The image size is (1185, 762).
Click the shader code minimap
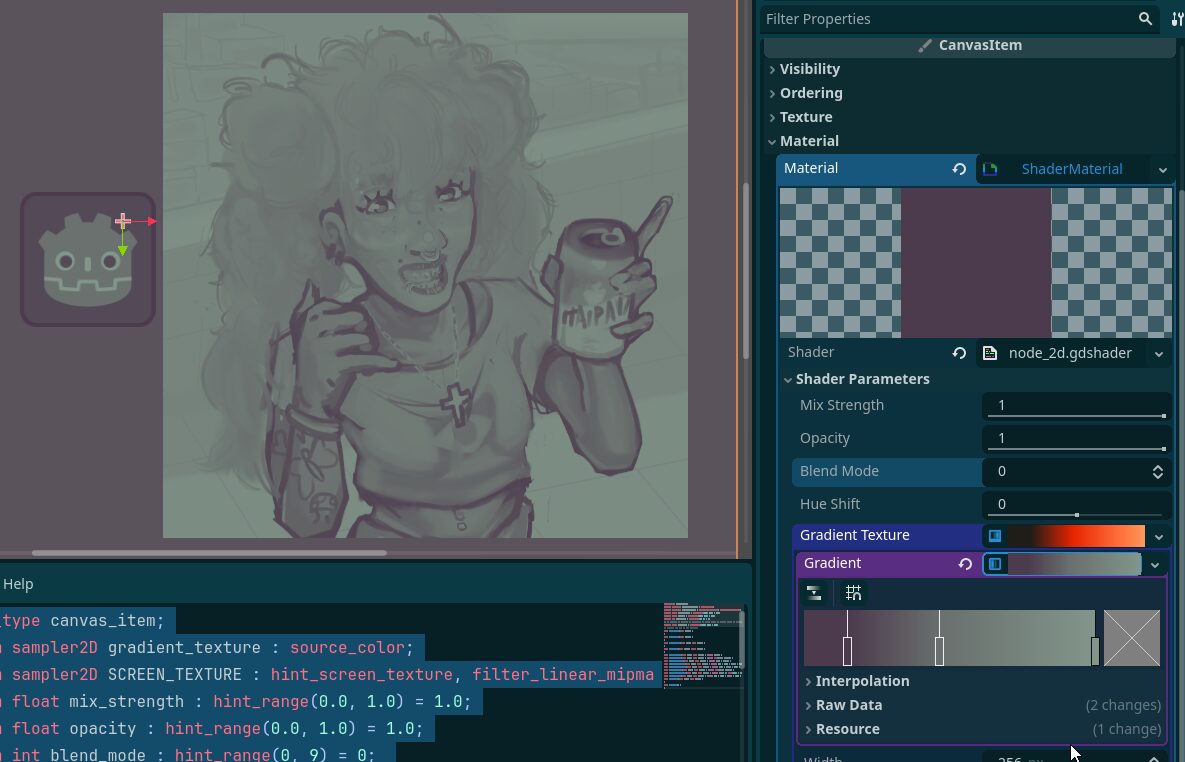(x=702, y=646)
